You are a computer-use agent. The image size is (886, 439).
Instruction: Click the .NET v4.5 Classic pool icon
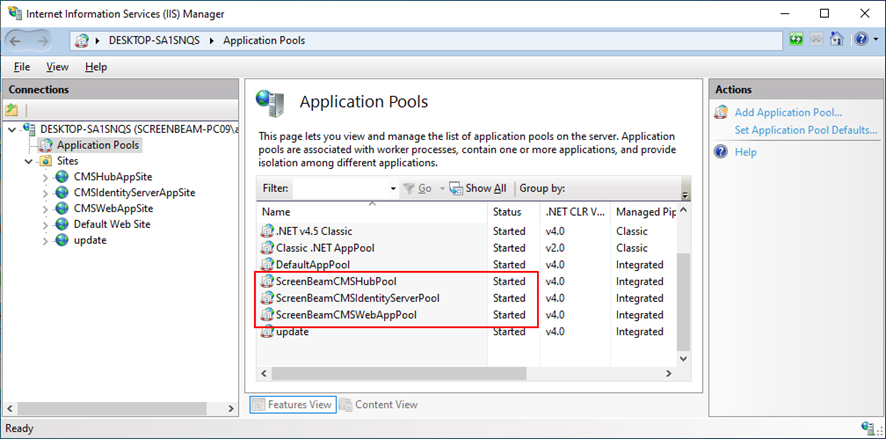(267, 231)
